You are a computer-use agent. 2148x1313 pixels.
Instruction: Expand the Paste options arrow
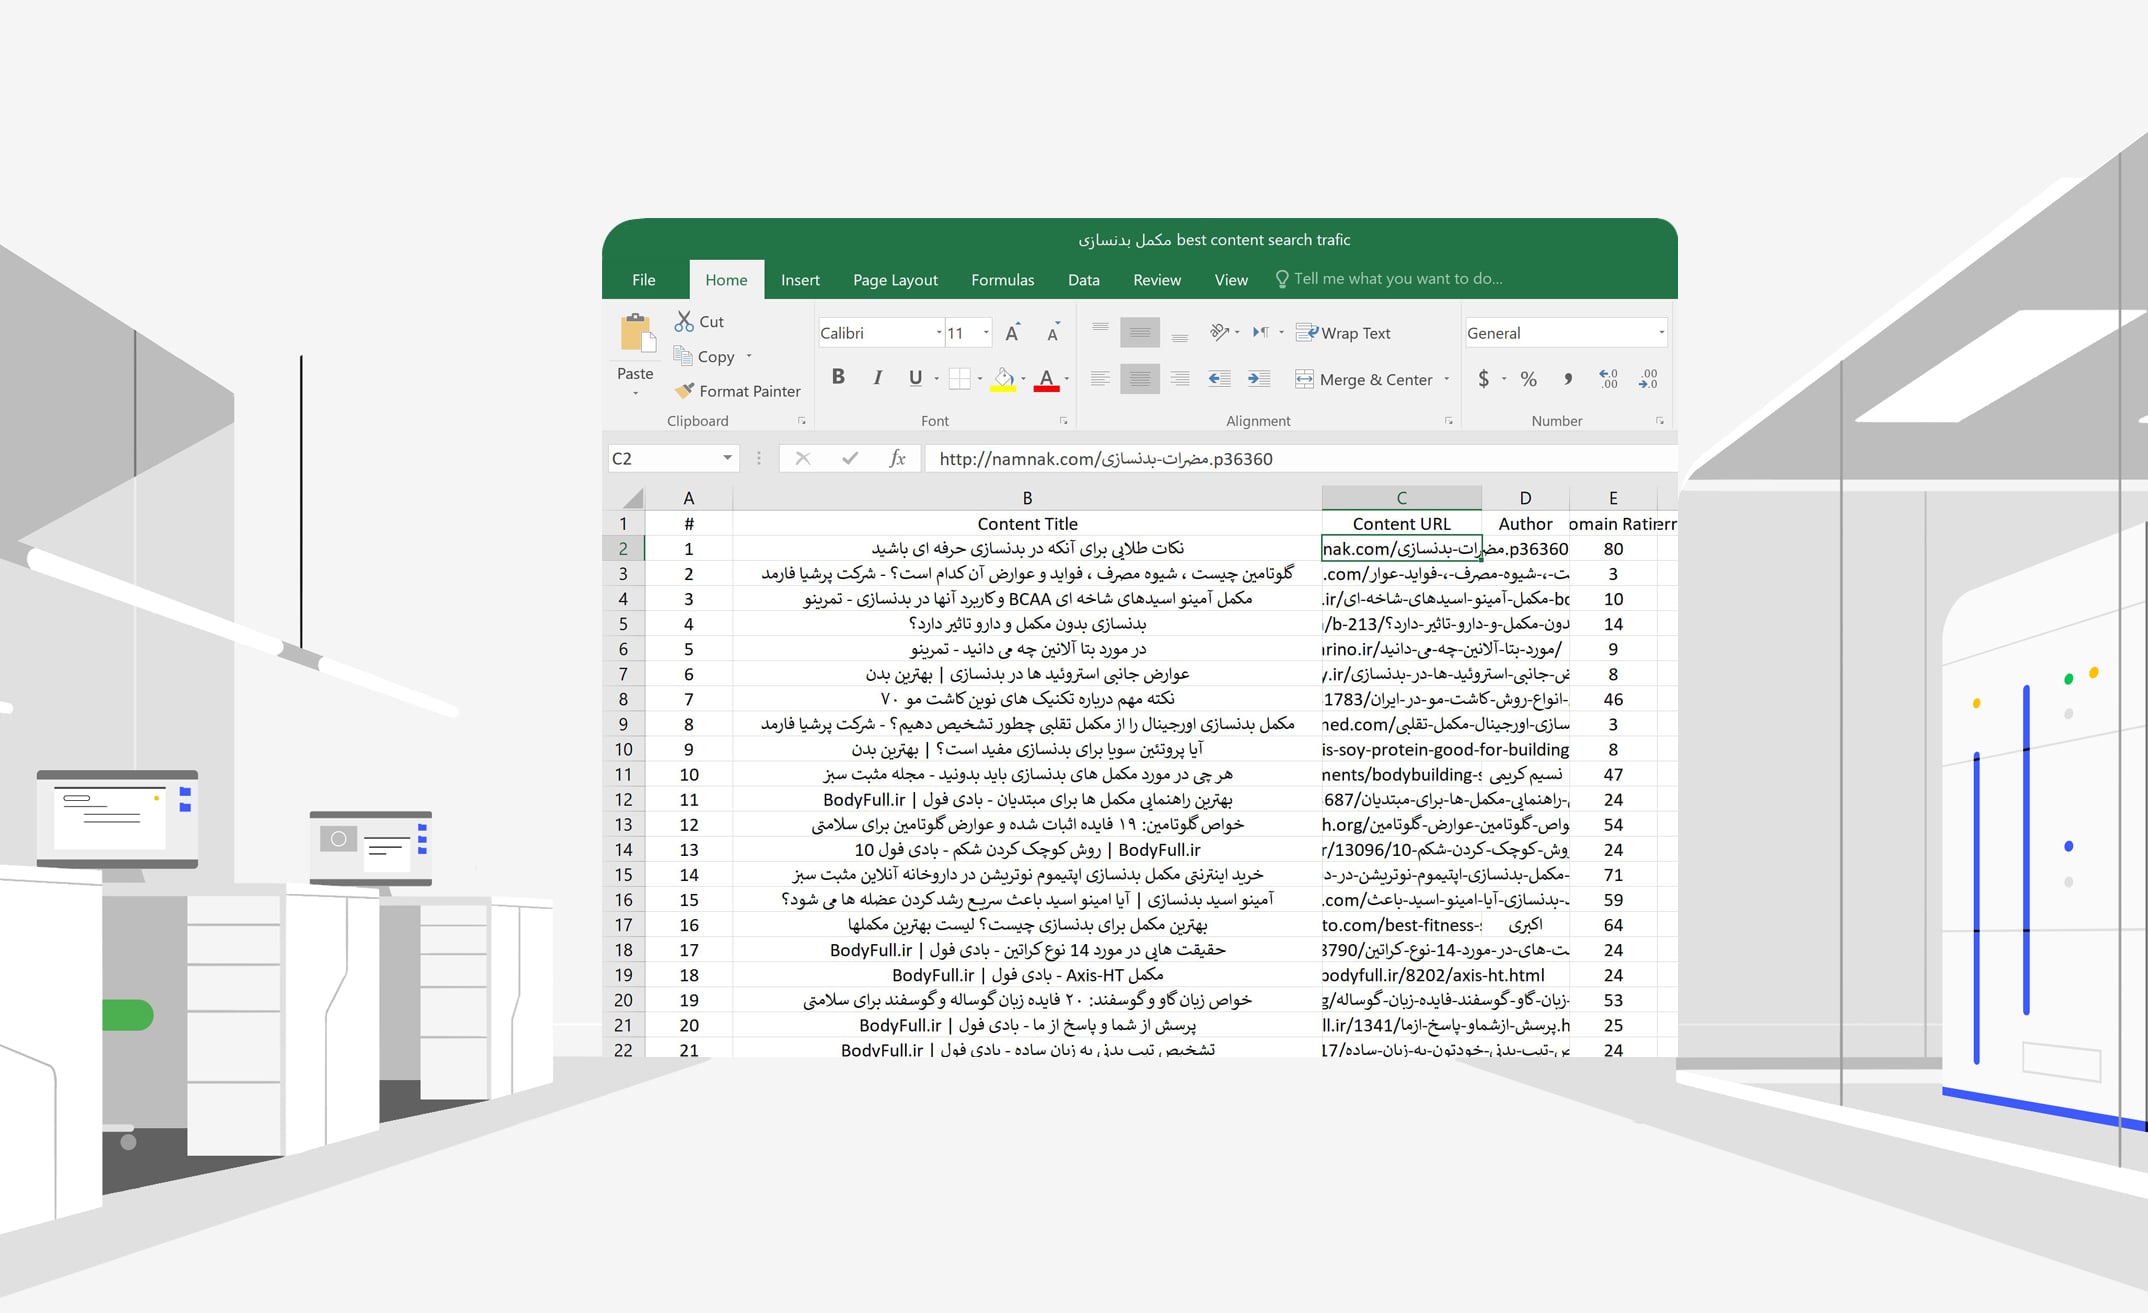point(635,394)
